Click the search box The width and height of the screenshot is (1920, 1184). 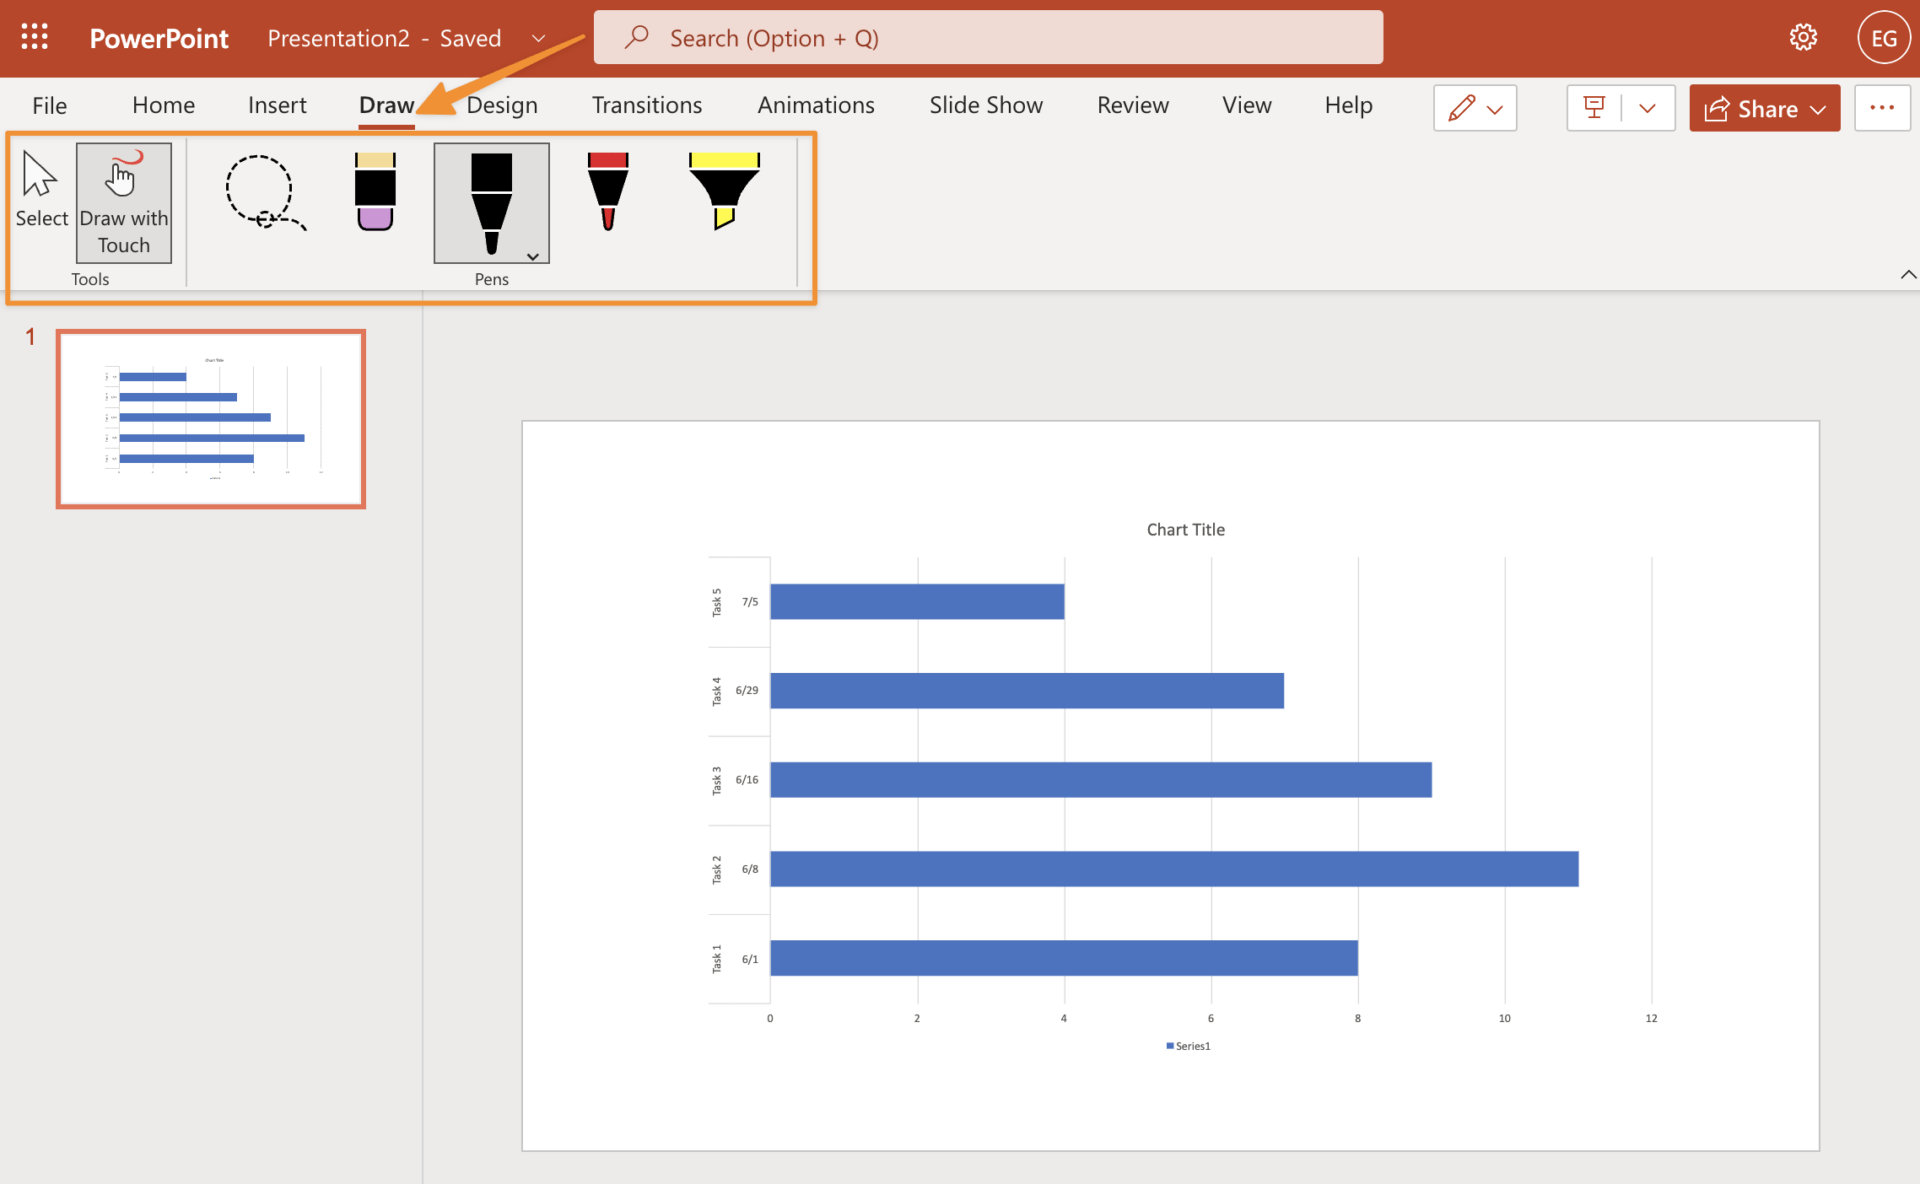click(x=988, y=38)
